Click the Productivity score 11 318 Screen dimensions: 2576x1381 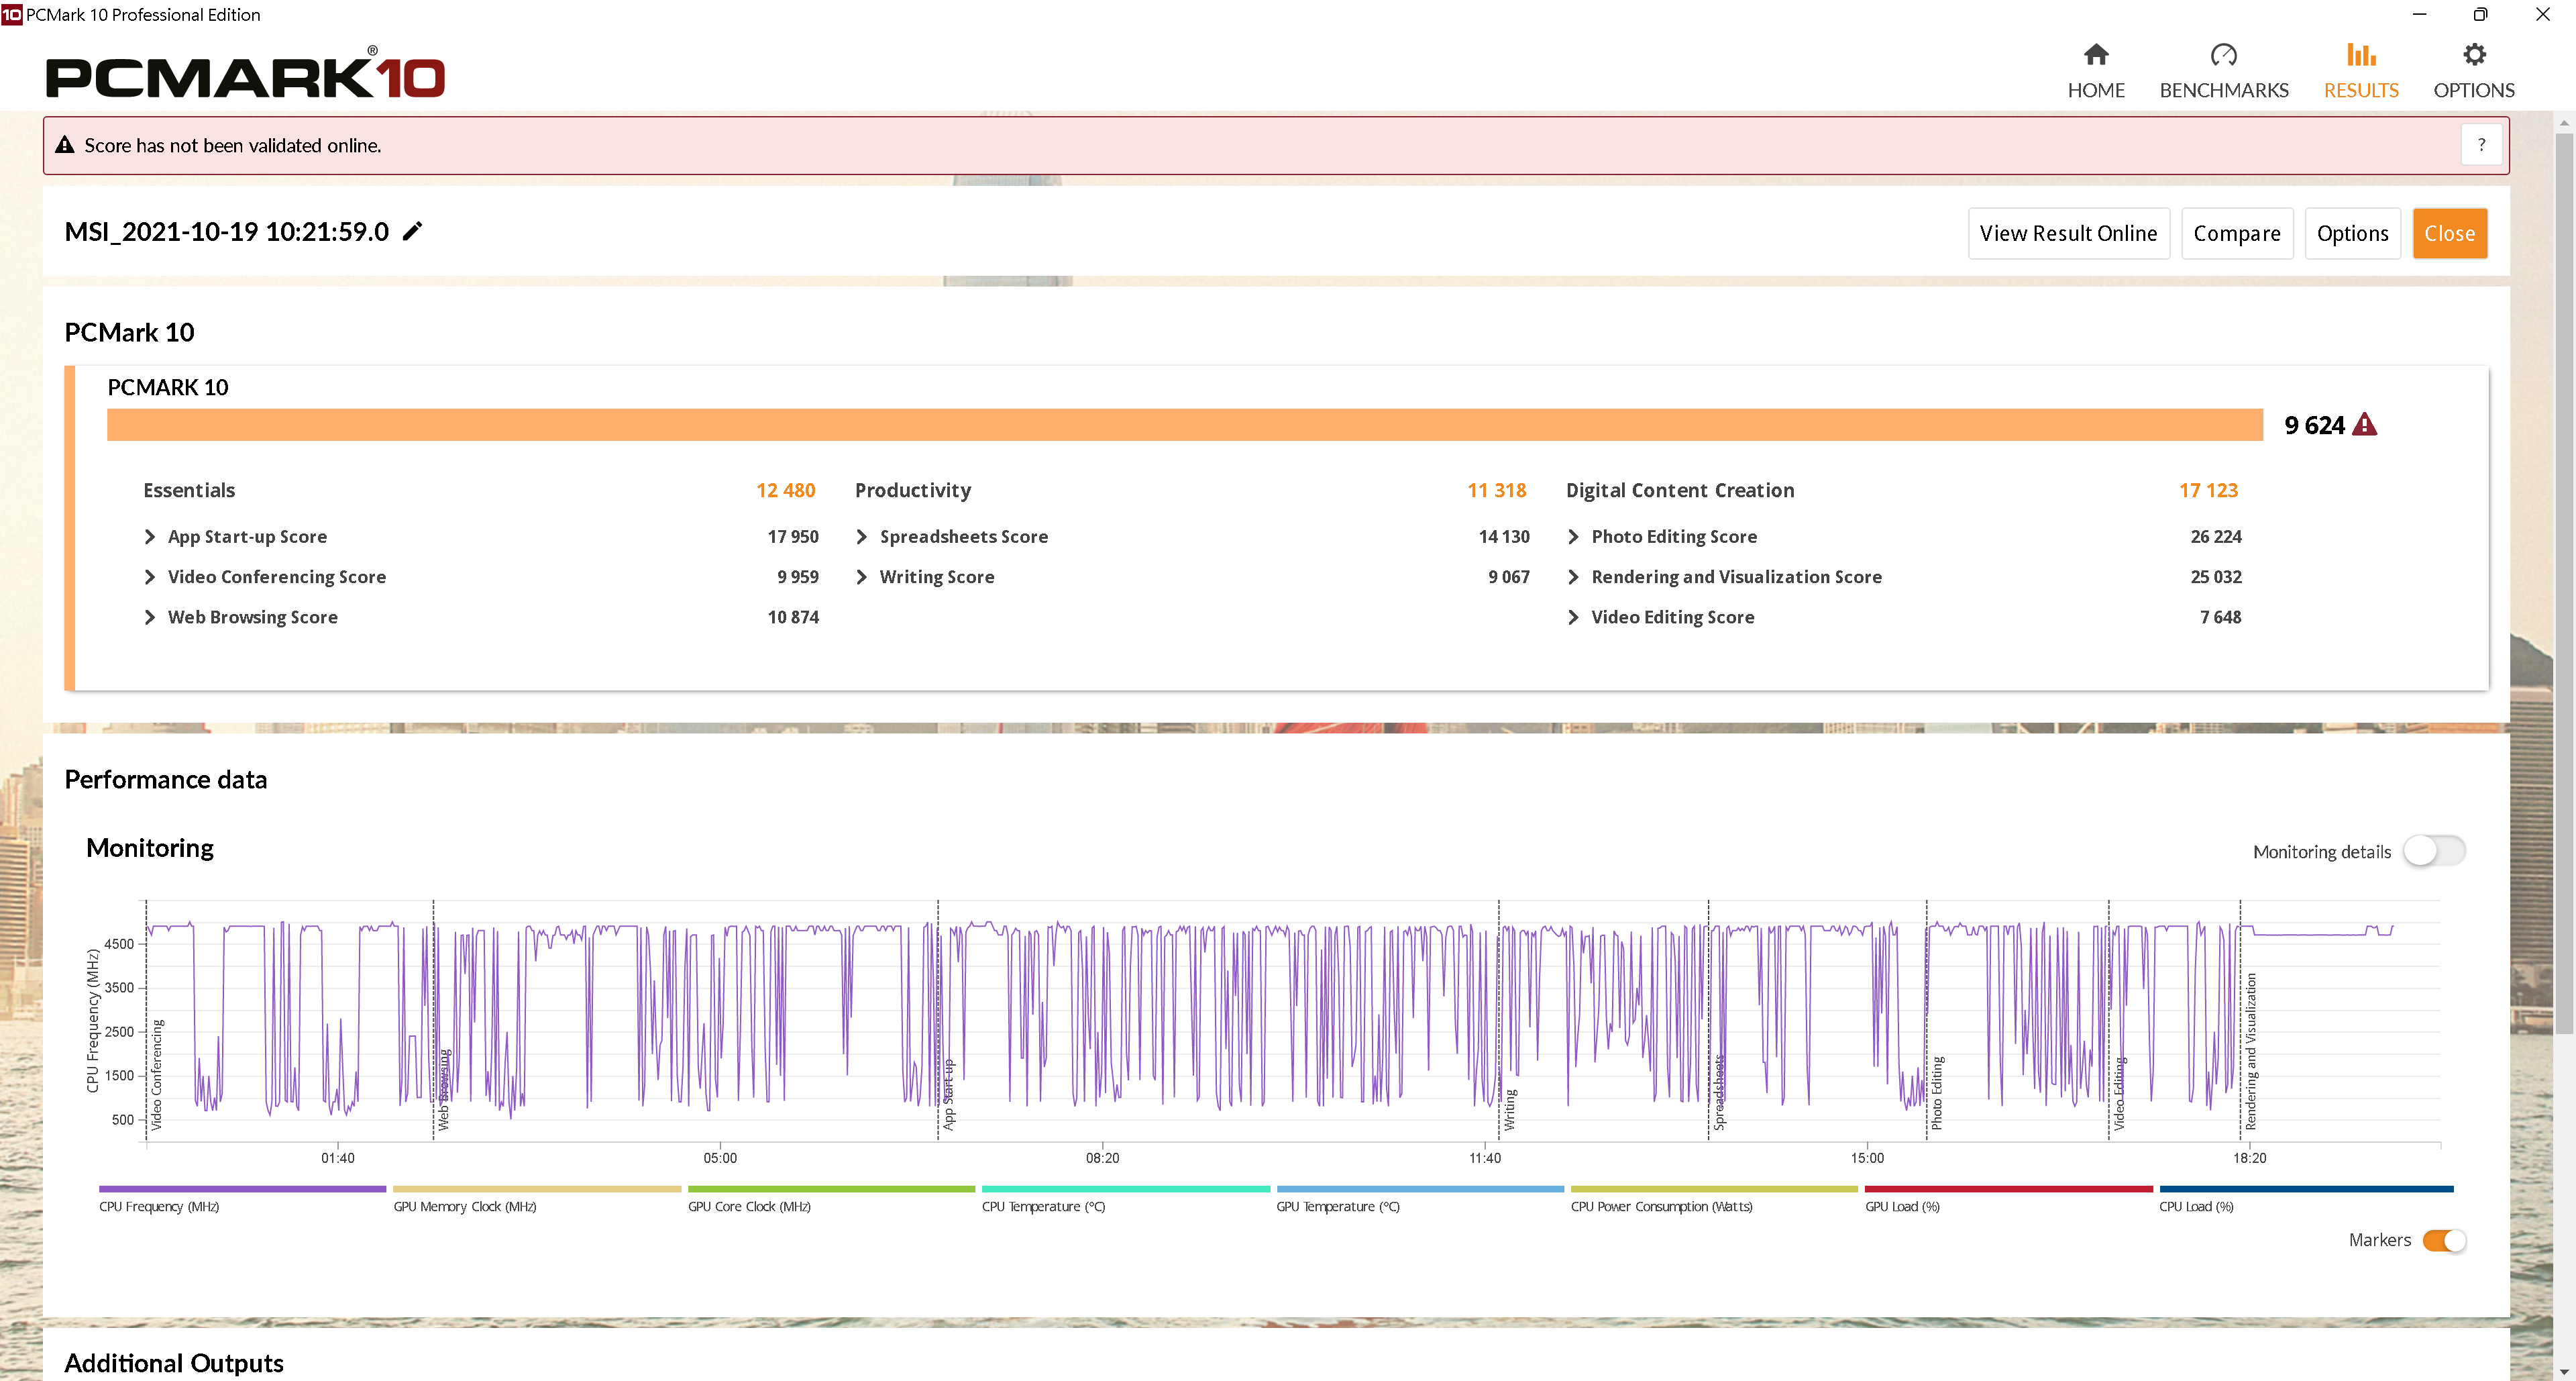[x=1496, y=490]
